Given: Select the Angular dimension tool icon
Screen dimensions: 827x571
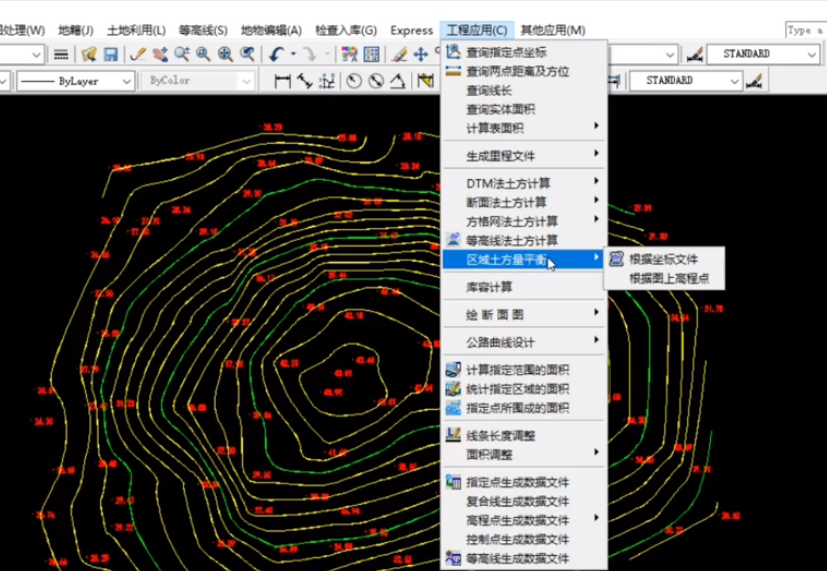Looking at the screenshot, I should 397,81.
